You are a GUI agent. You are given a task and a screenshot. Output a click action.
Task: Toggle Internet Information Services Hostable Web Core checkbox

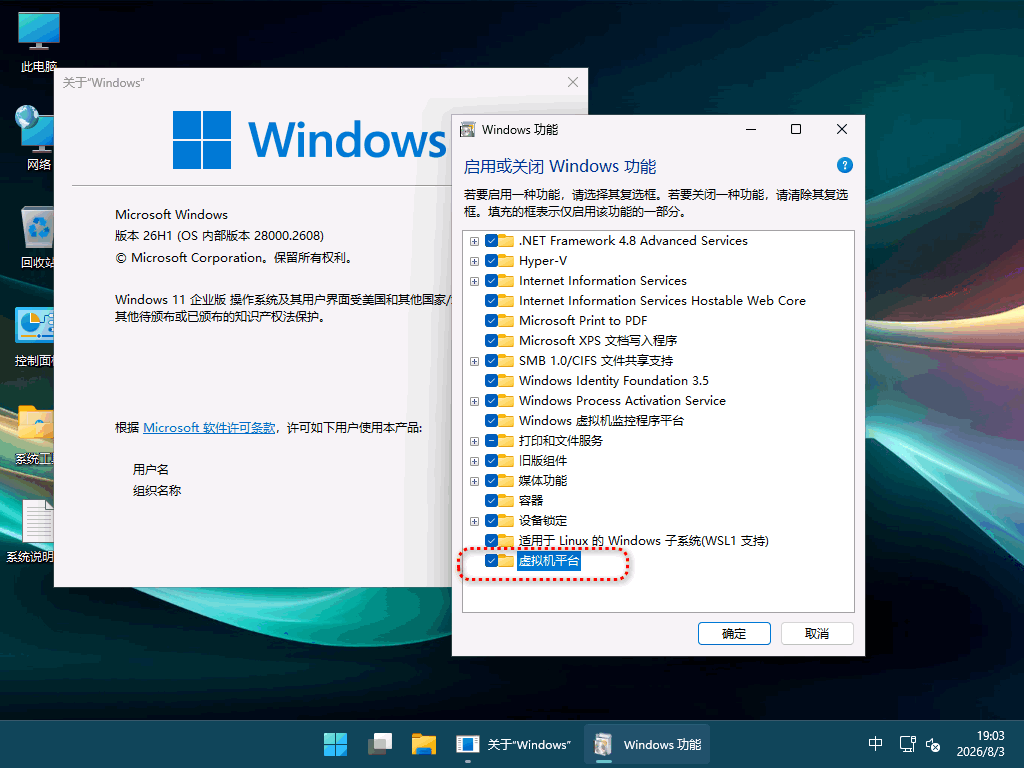(492, 300)
